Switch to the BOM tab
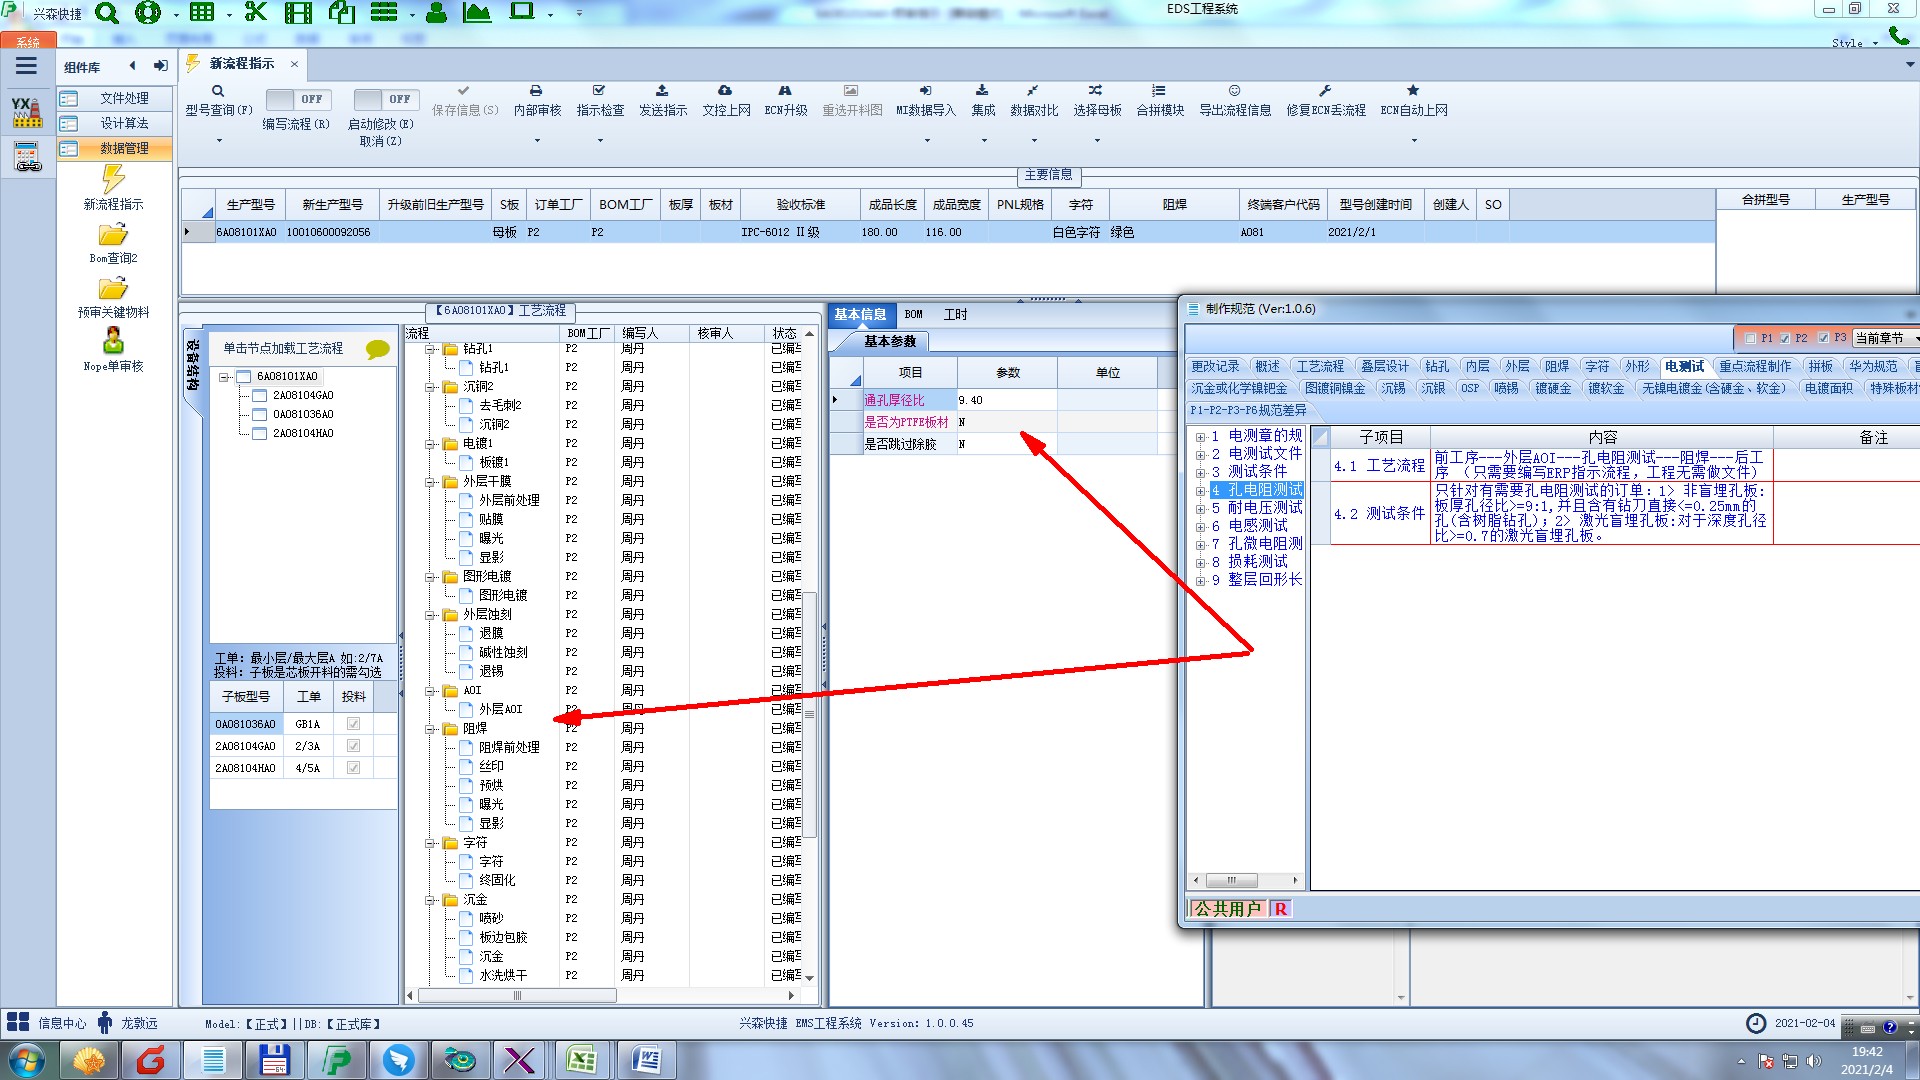1920x1080 pixels. tap(913, 314)
